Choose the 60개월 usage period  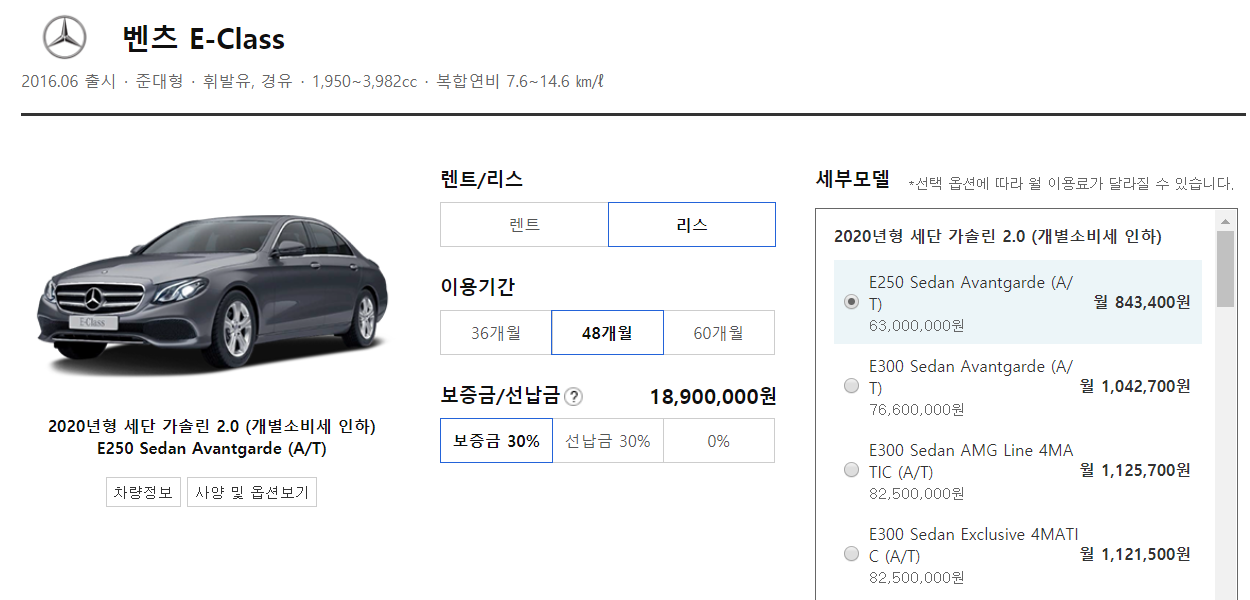pos(719,333)
